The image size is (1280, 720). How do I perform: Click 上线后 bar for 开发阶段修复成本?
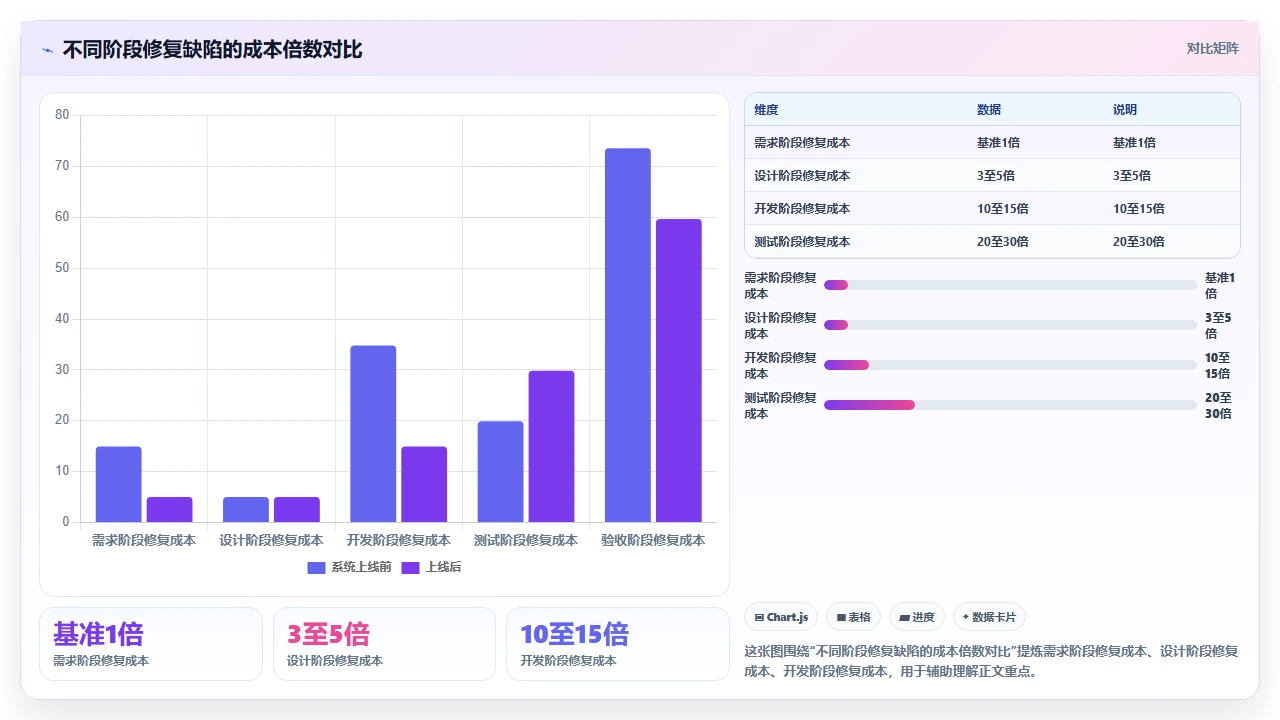click(424, 484)
